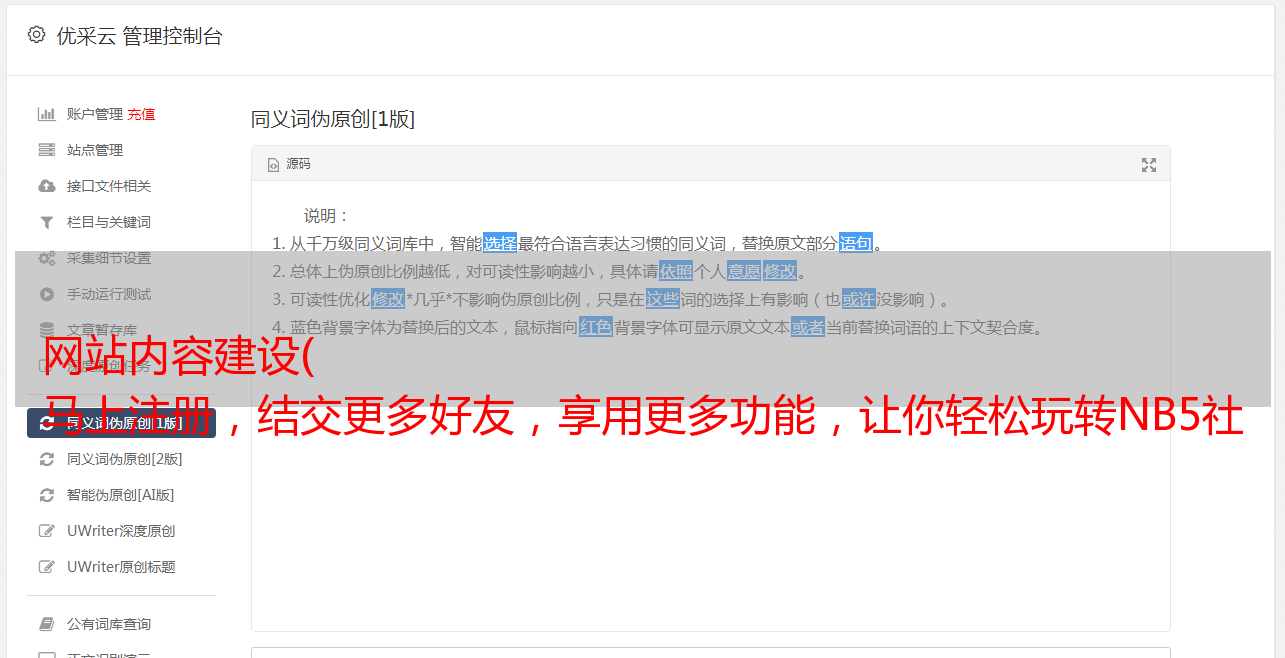Open 账户管理 bar chart icon
1285x658 pixels.
(x=46, y=114)
